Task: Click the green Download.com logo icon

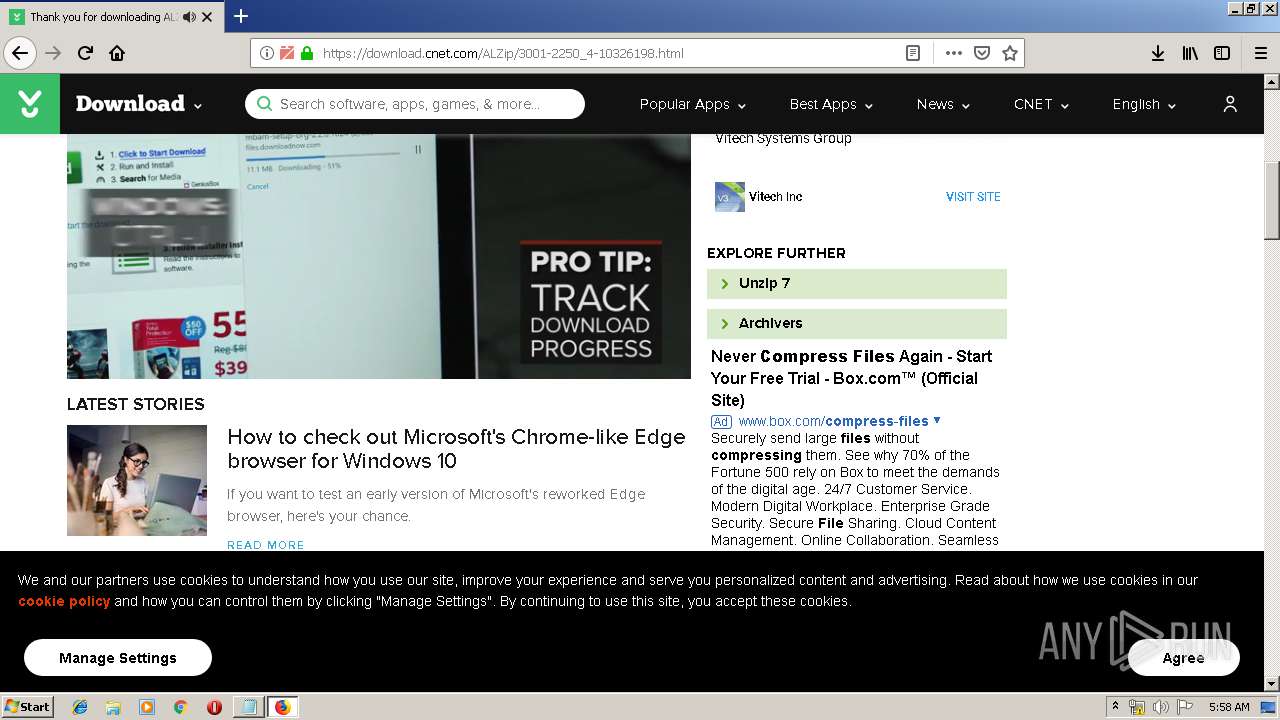Action: (x=30, y=104)
